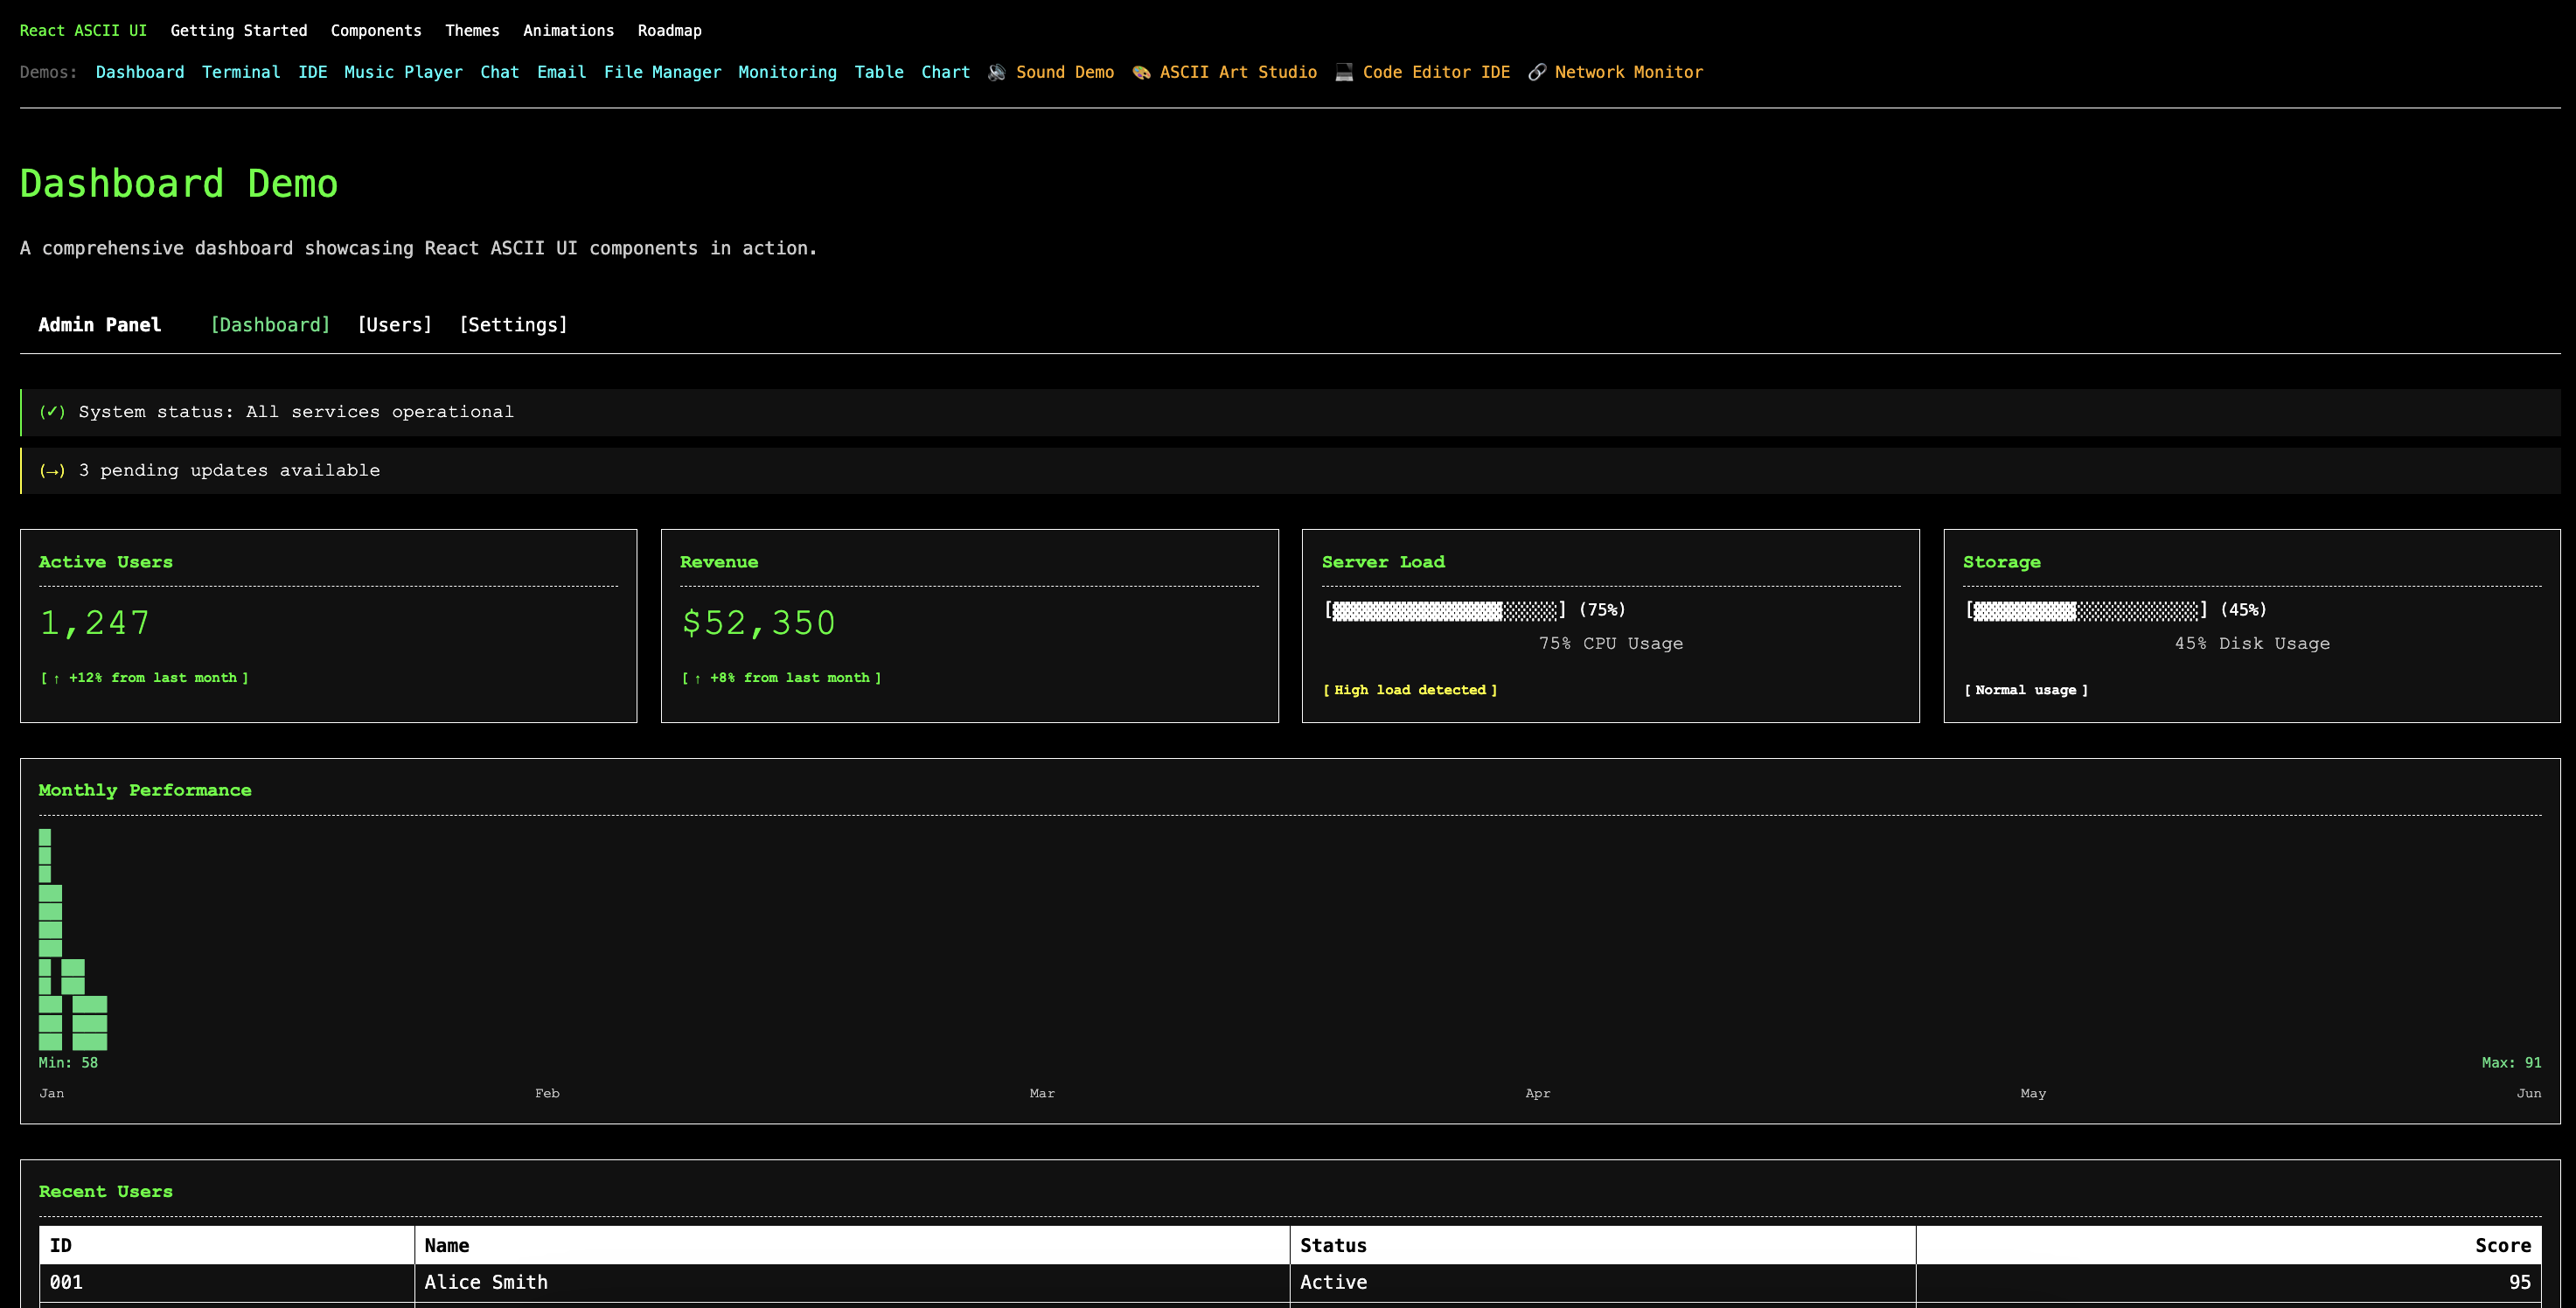Launch Code Editor IDE computer icon
The image size is (2576, 1308).
pos(1343,72)
